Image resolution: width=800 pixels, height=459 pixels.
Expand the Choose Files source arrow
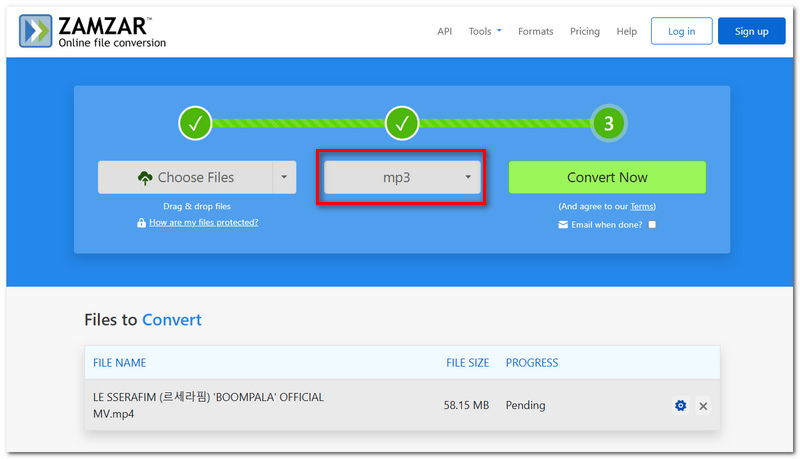pyautogui.click(x=284, y=177)
